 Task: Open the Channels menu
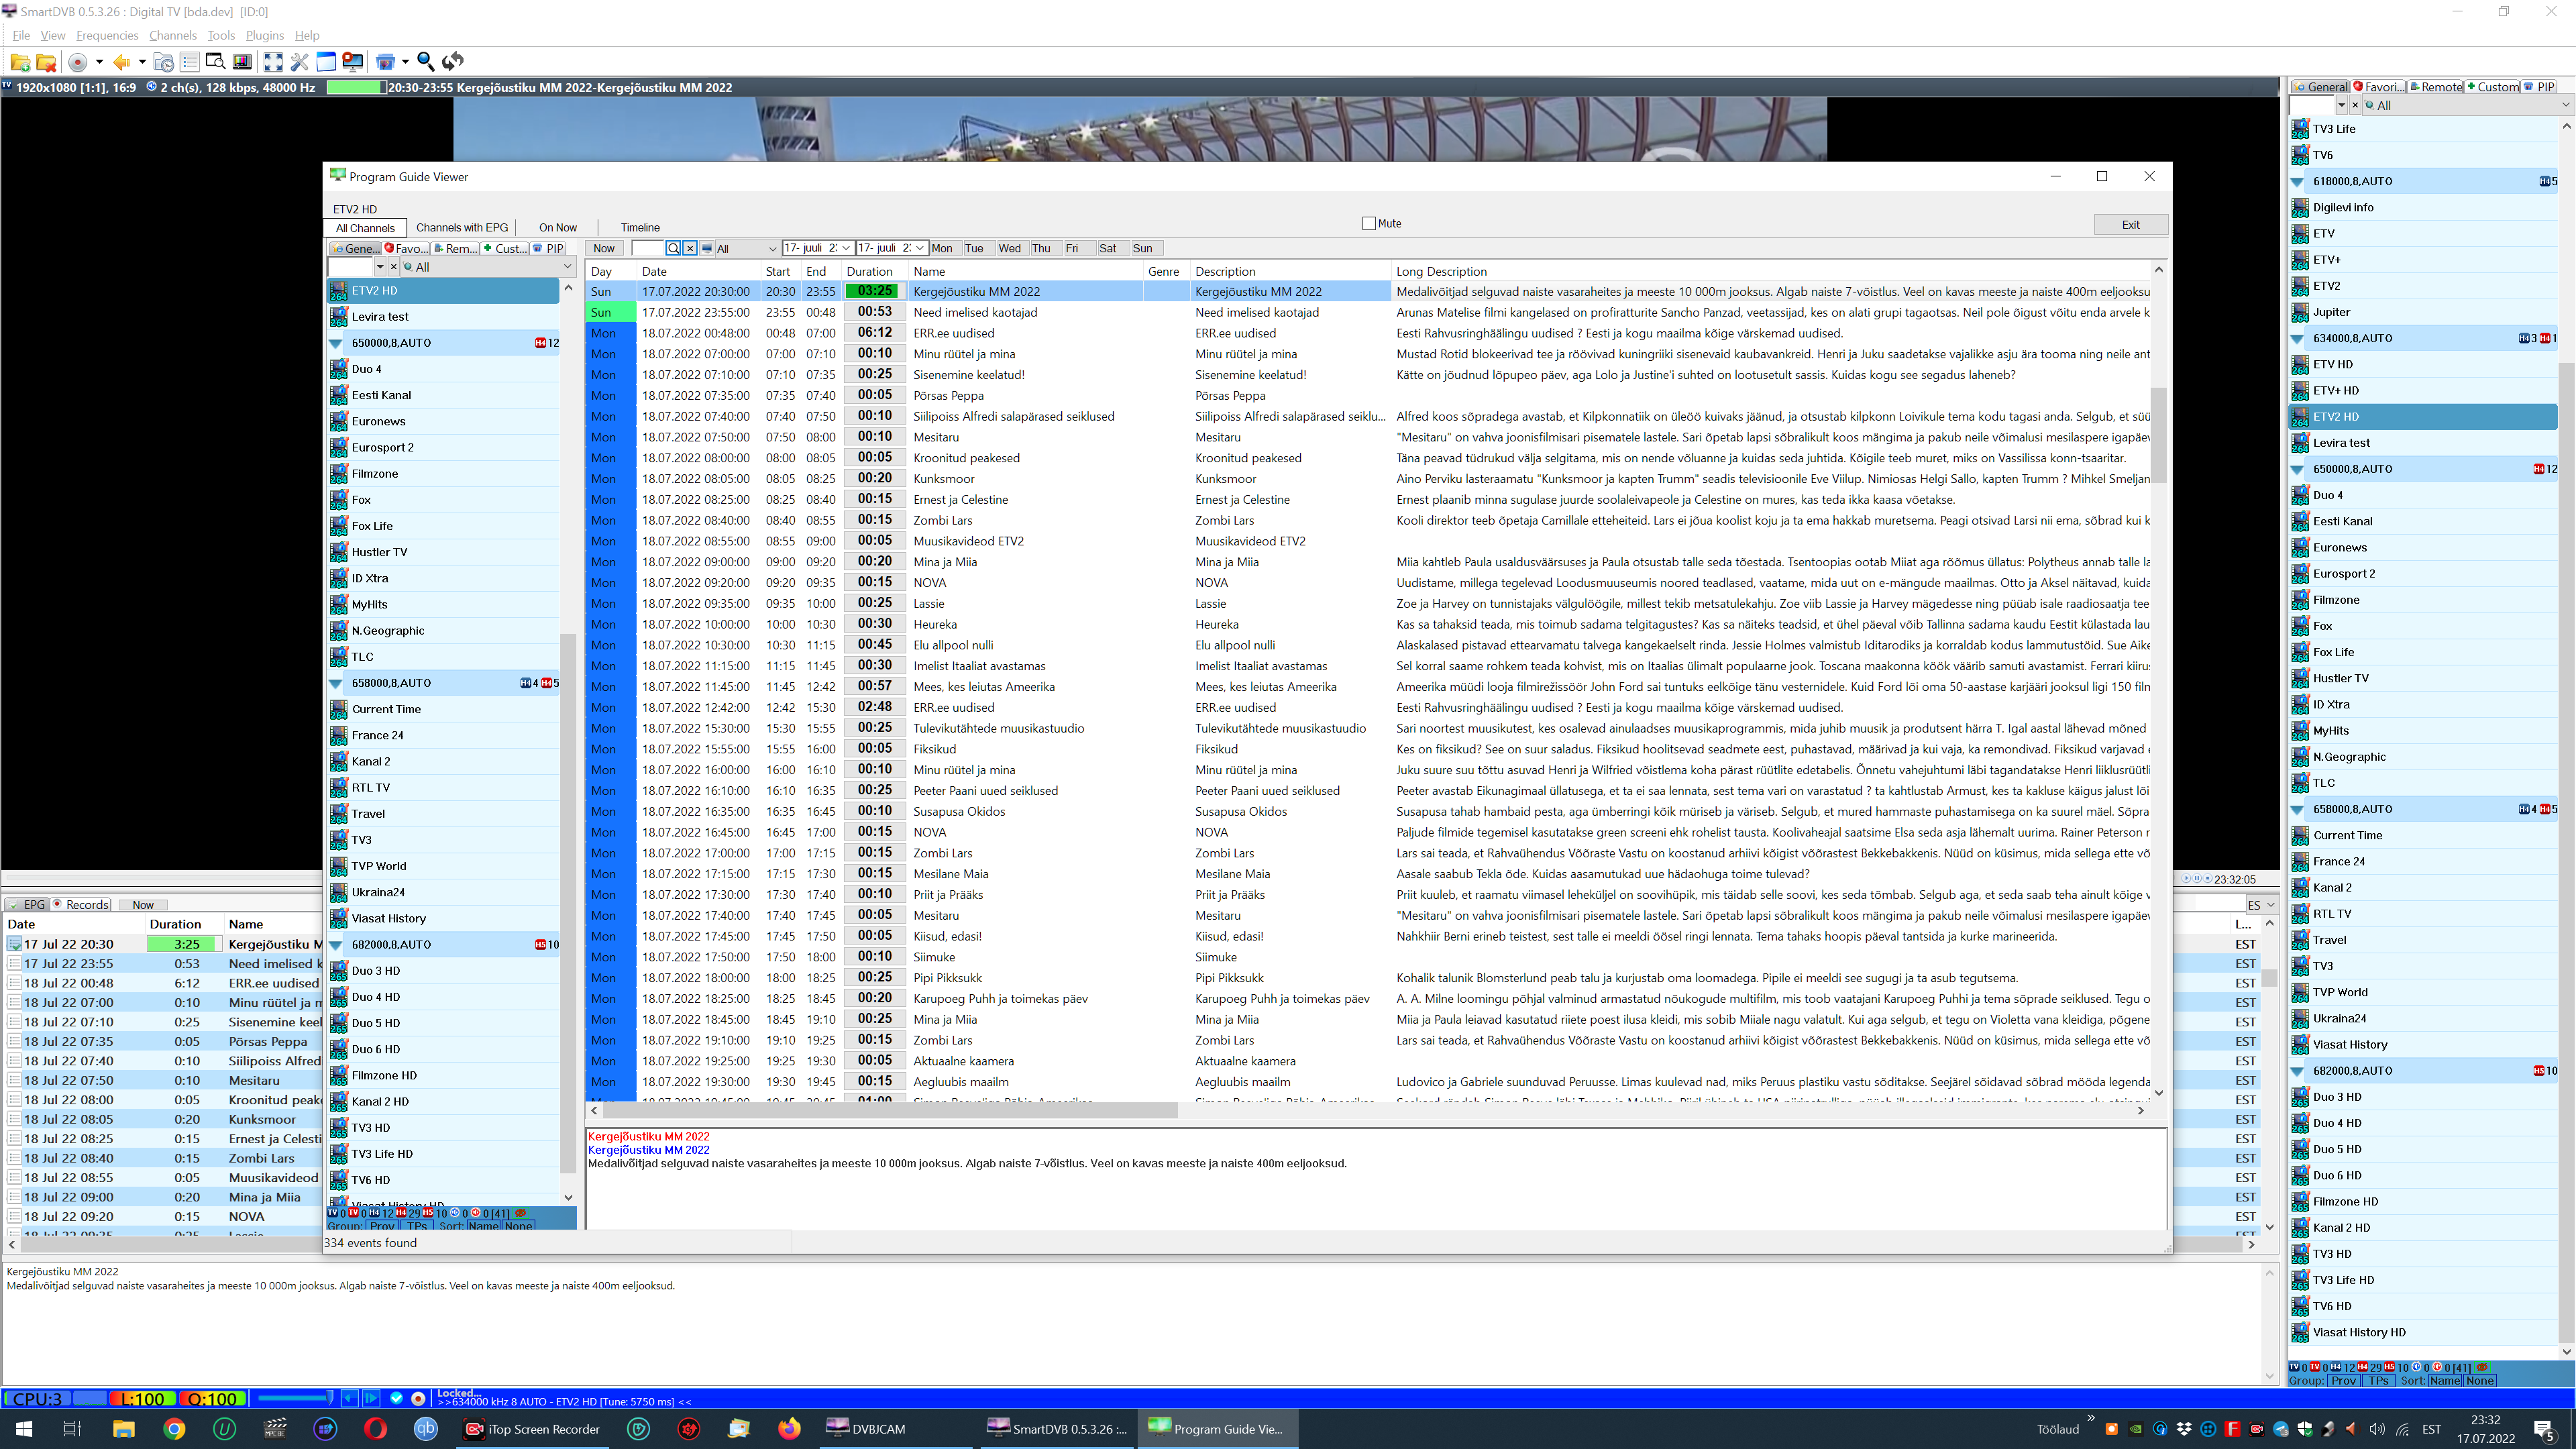[x=172, y=35]
